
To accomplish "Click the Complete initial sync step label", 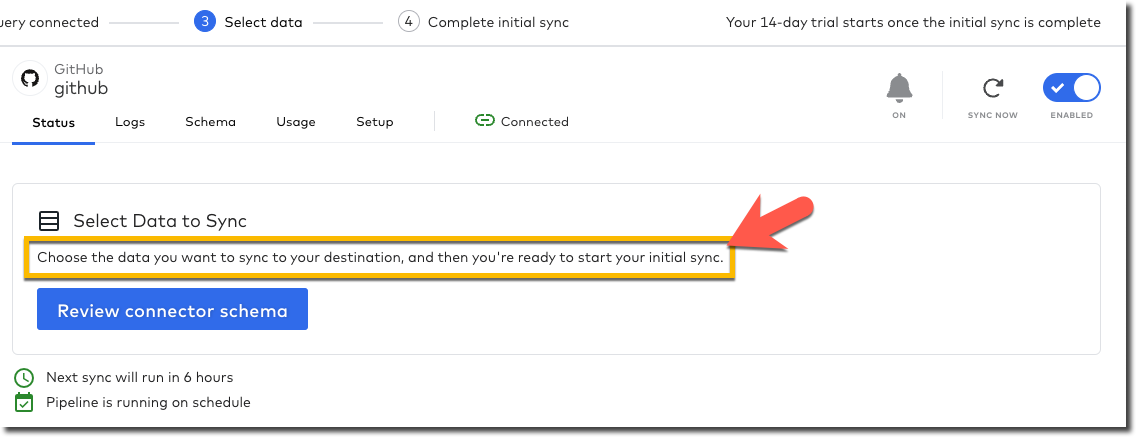I will (498, 22).
